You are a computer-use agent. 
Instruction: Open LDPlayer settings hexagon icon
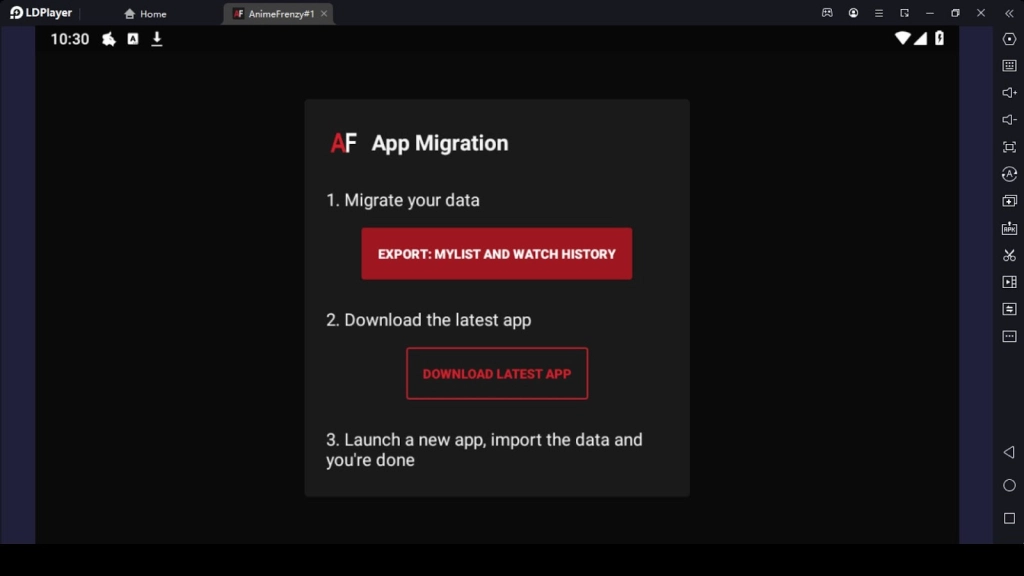pyautogui.click(x=1009, y=39)
